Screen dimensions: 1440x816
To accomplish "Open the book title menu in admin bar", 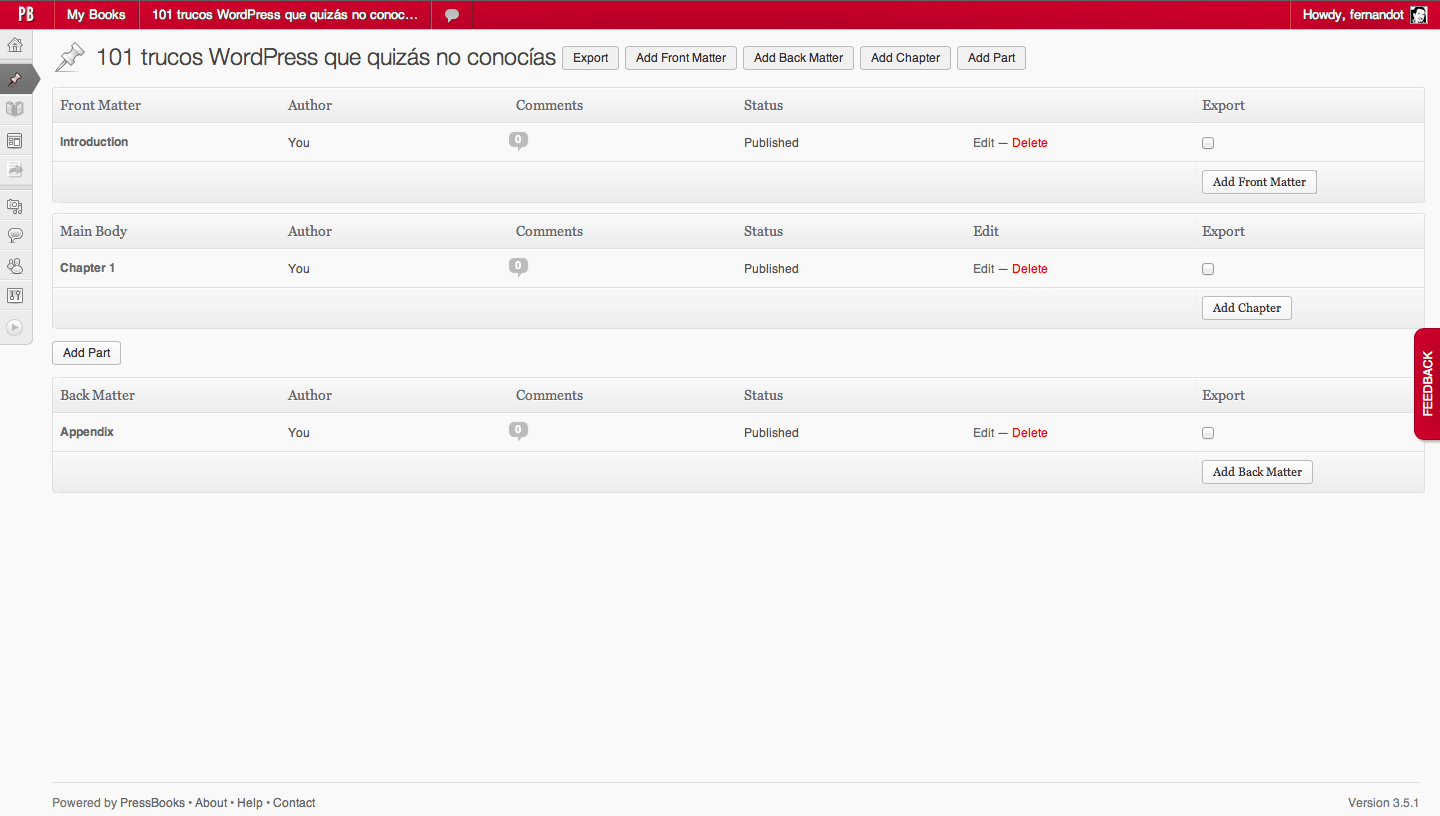I will coord(285,15).
